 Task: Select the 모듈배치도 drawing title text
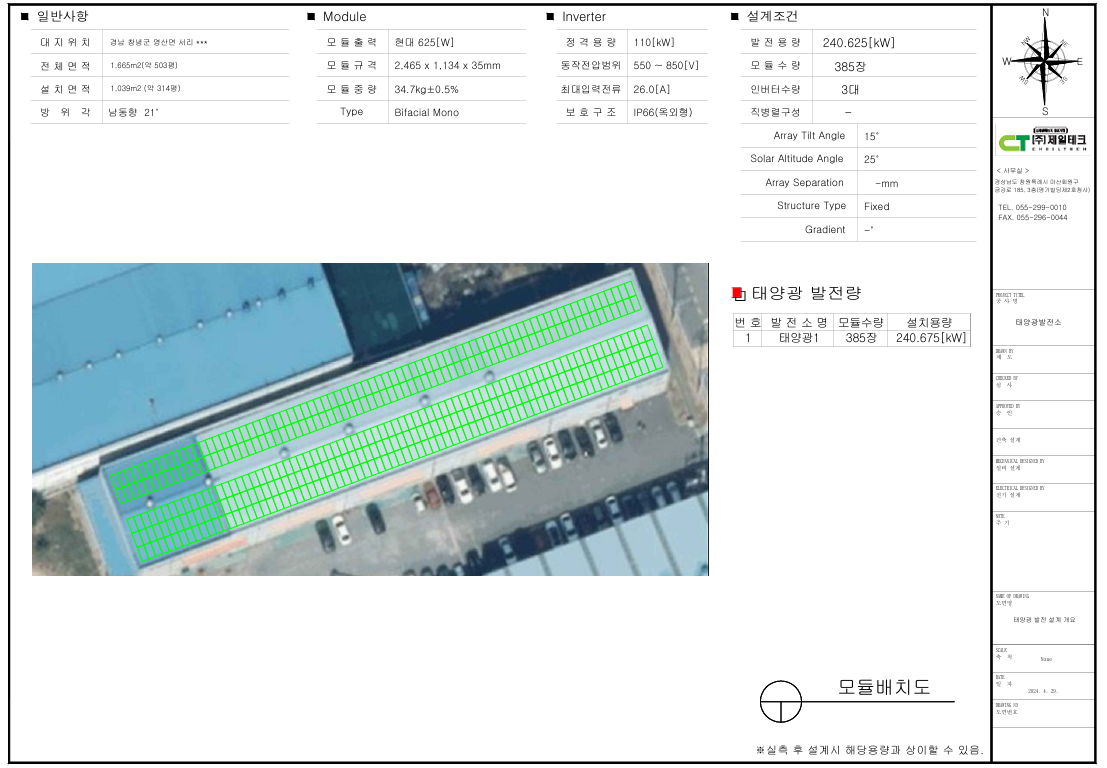pos(883,687)
